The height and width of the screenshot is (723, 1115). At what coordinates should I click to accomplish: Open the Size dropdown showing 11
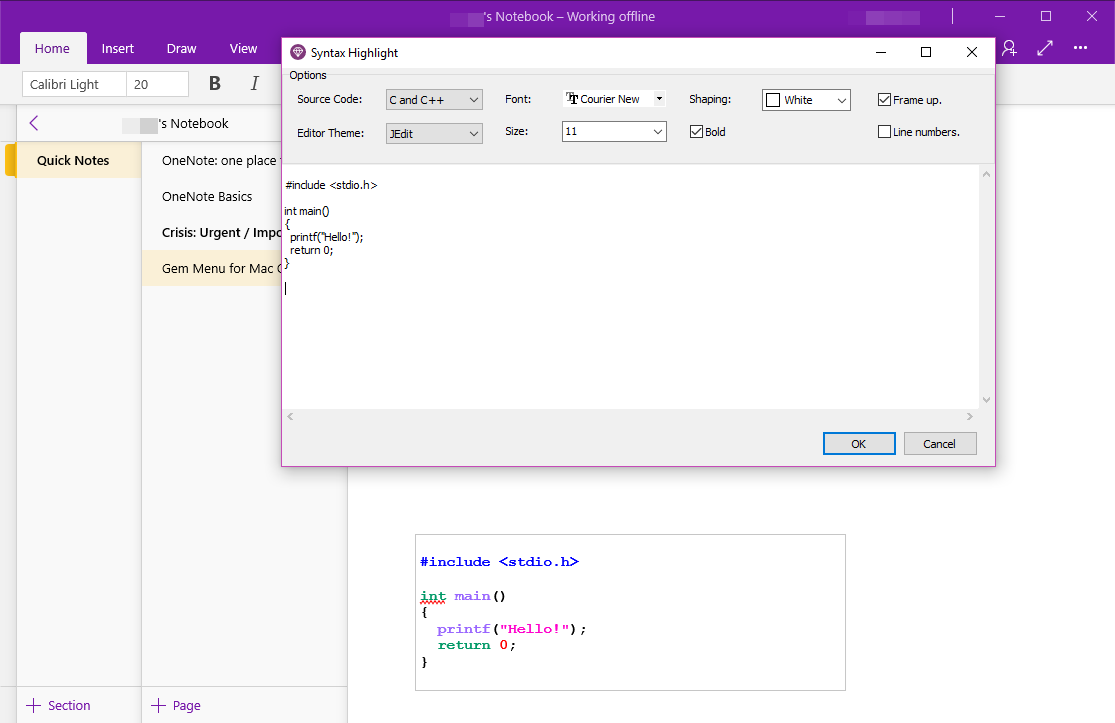[614, 132]
